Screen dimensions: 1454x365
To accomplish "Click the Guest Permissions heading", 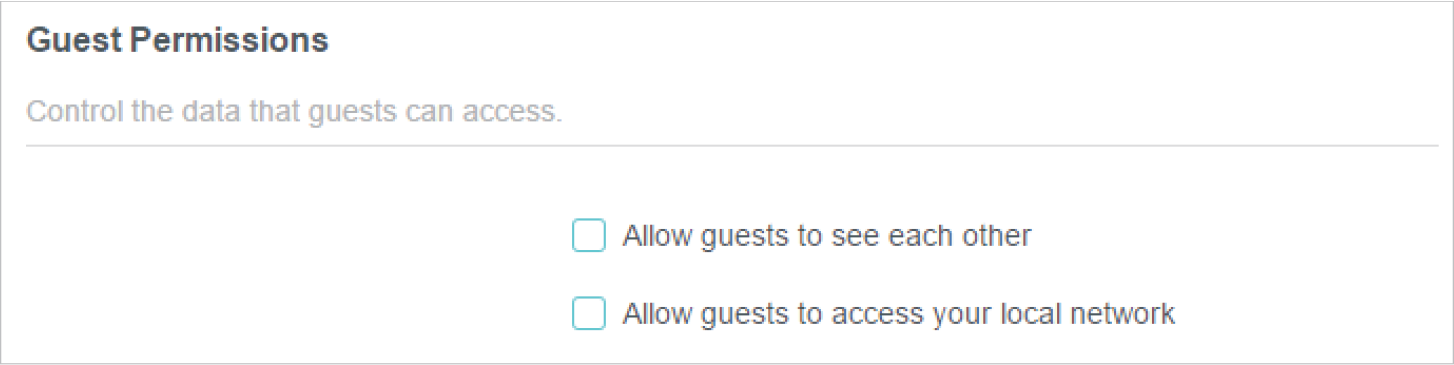I will click(x=177, y=41).
